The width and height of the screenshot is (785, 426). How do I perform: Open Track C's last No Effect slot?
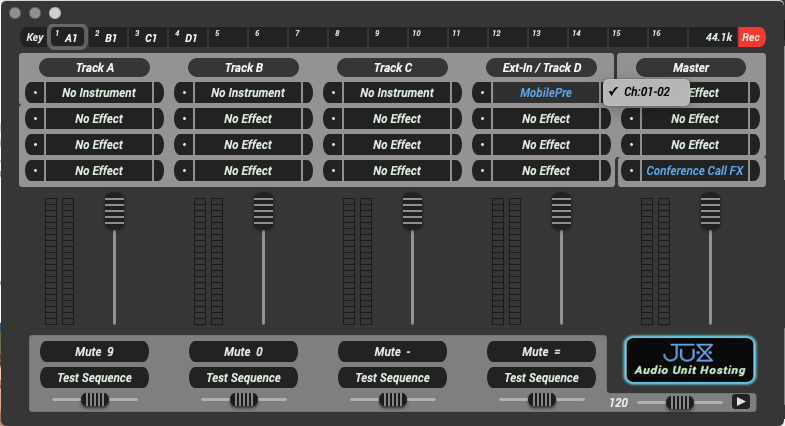pyautogui.click(x=397, y=171)
